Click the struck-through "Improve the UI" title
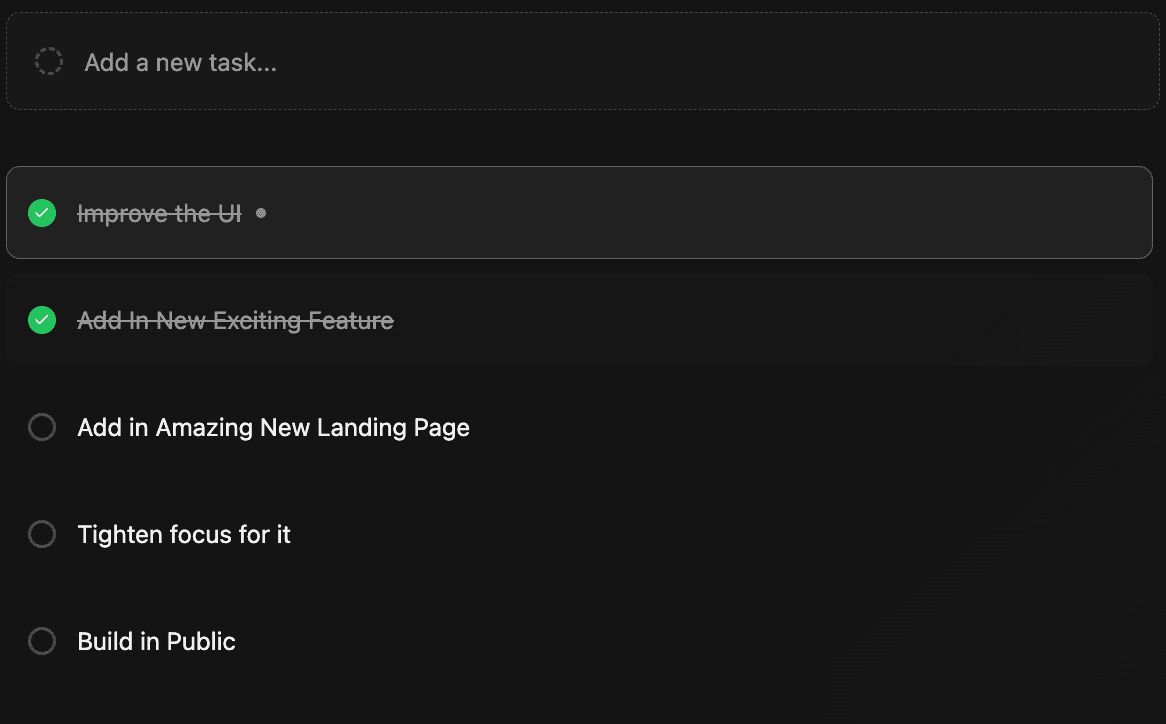Viewport: 1166px width, 724px height. [159, 214]
